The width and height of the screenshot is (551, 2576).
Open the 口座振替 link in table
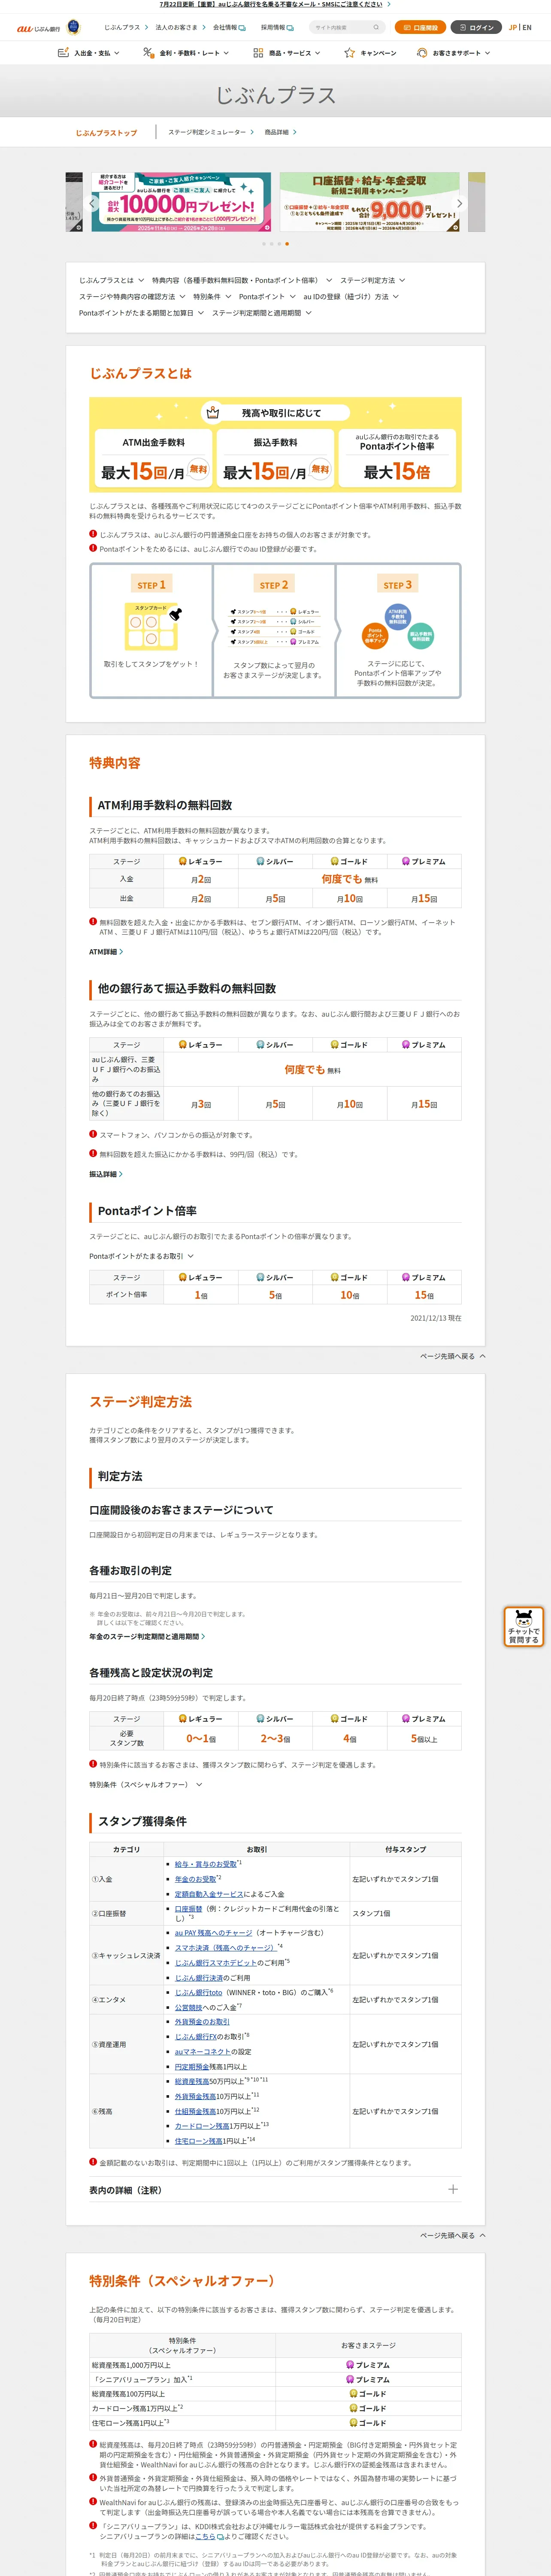click(188, 1909)
